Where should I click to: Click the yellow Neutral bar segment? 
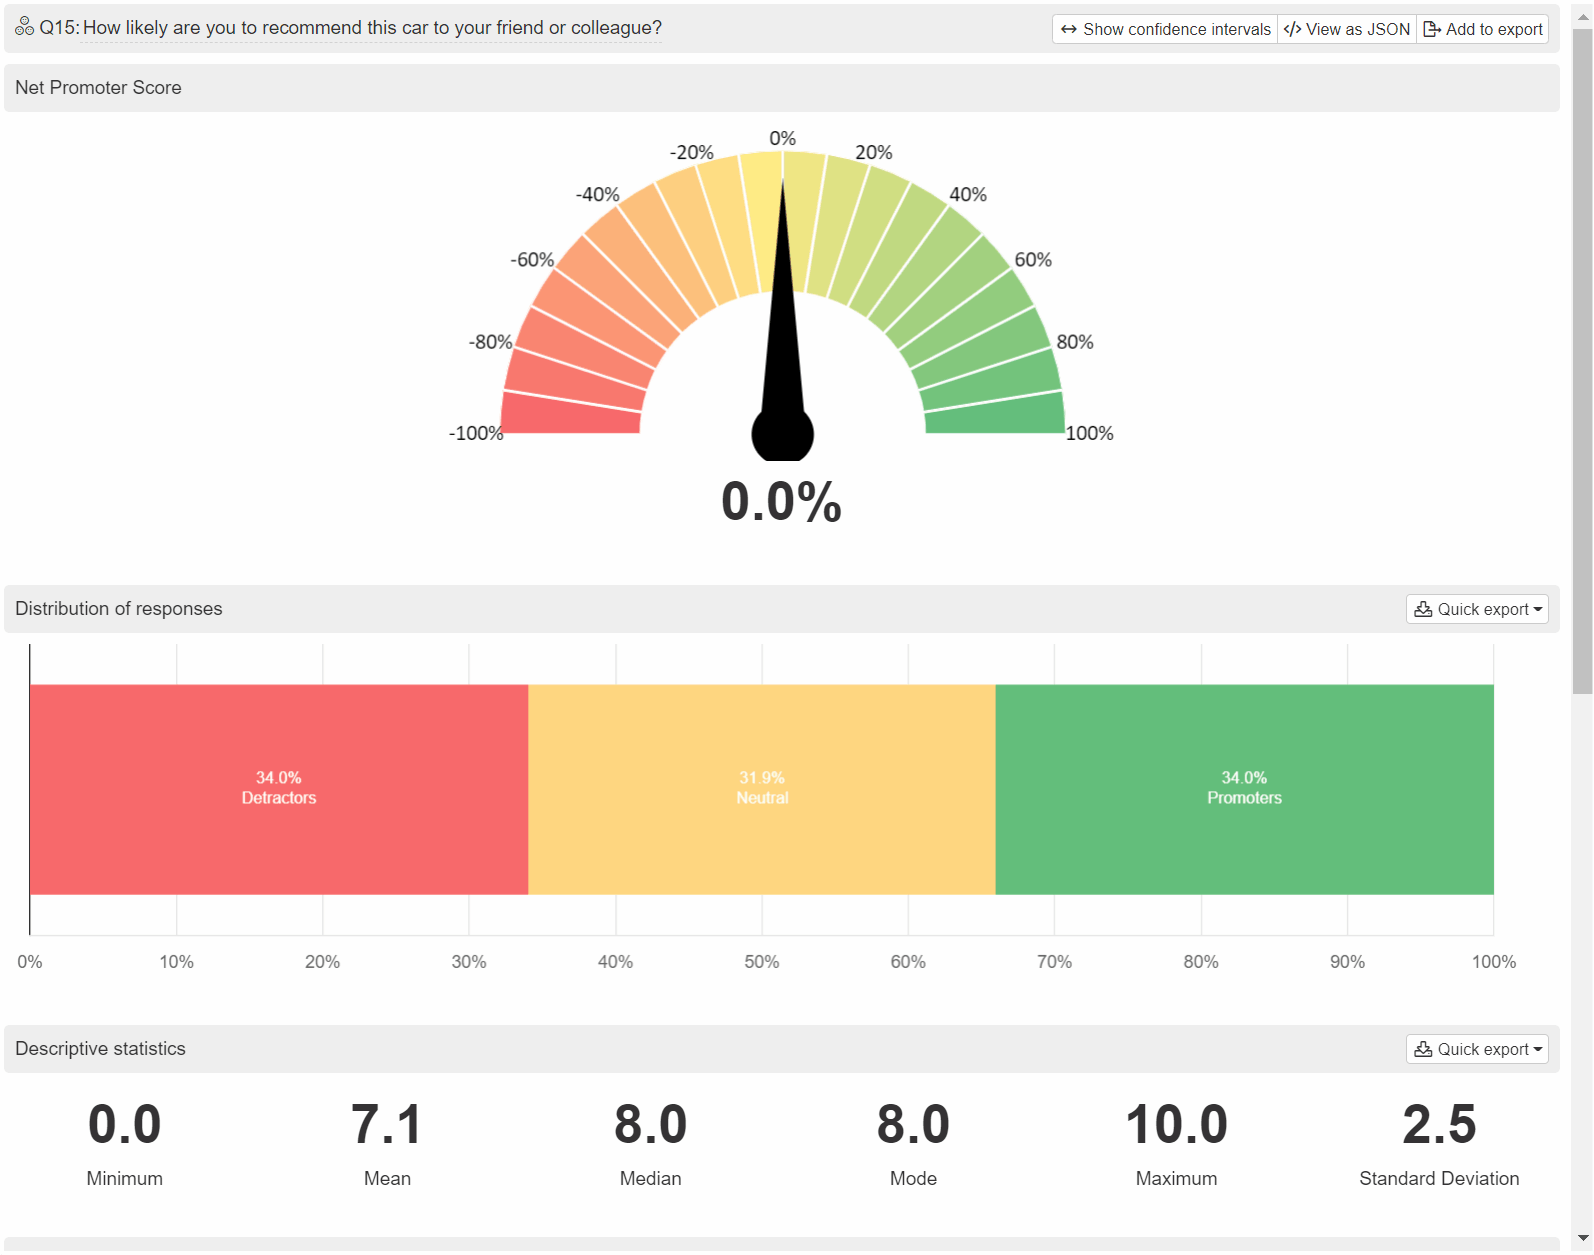tap(762, 789)
